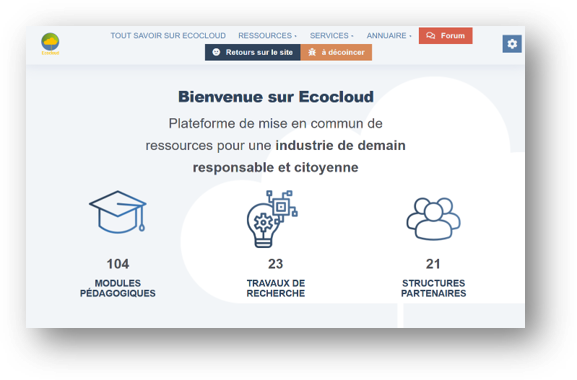This screenshot has height=380, width=577.
Task: Open the TRAVAUX DE RECHERCHE link
Action: pyautogui.click(x=276, y=288)
